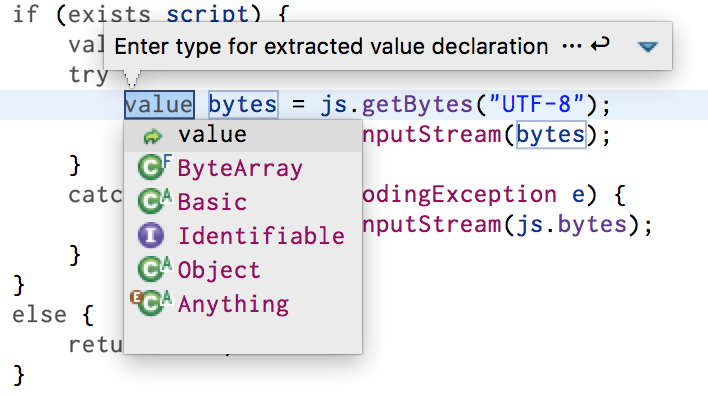
Task: Select the 'value' proposal in completion list
Action: [x=243, y=135]
